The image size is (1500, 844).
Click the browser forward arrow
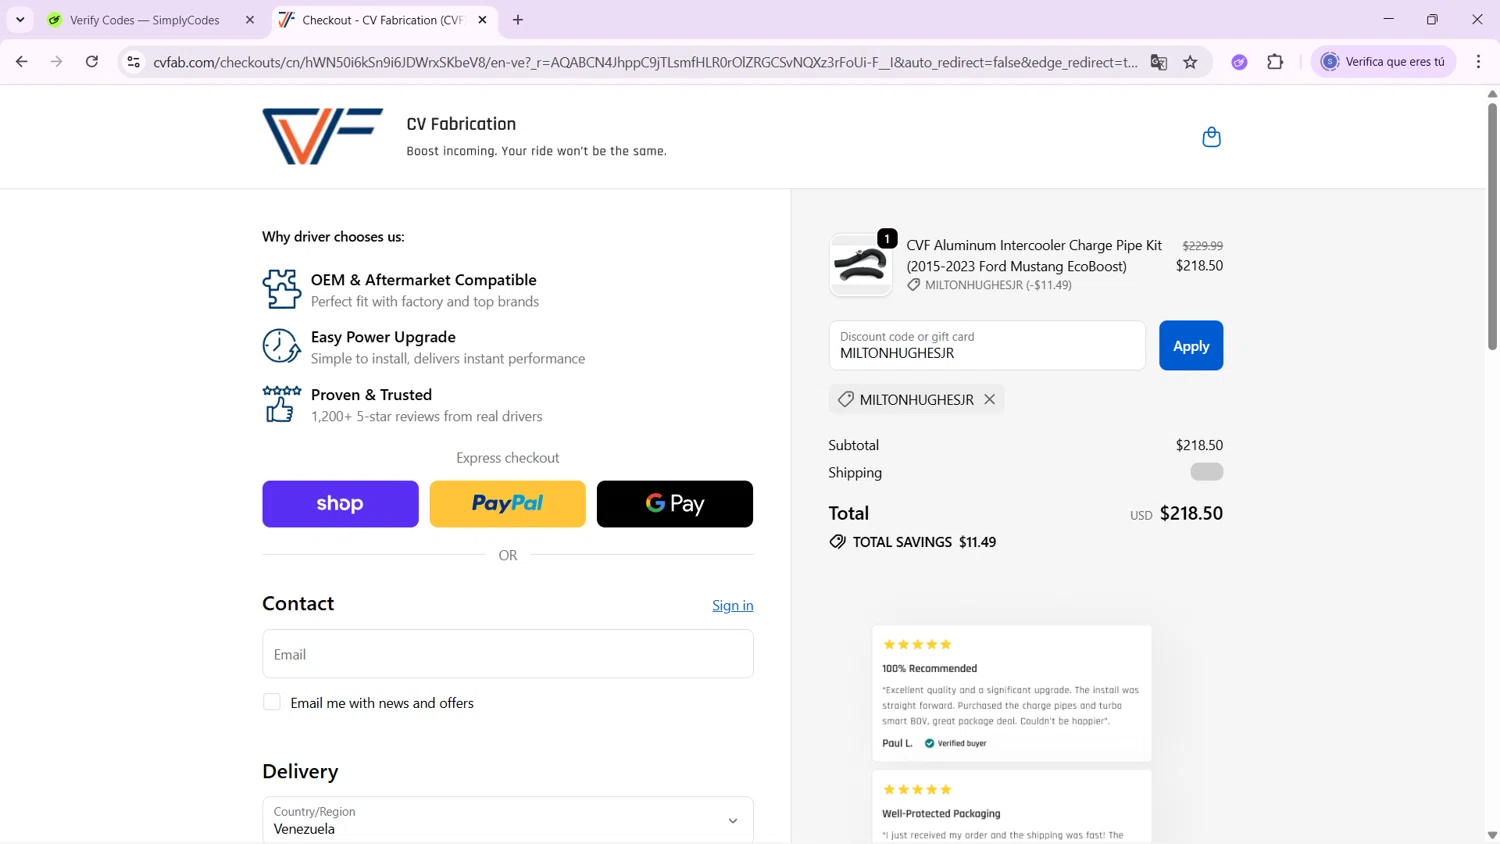pos(57,62)
